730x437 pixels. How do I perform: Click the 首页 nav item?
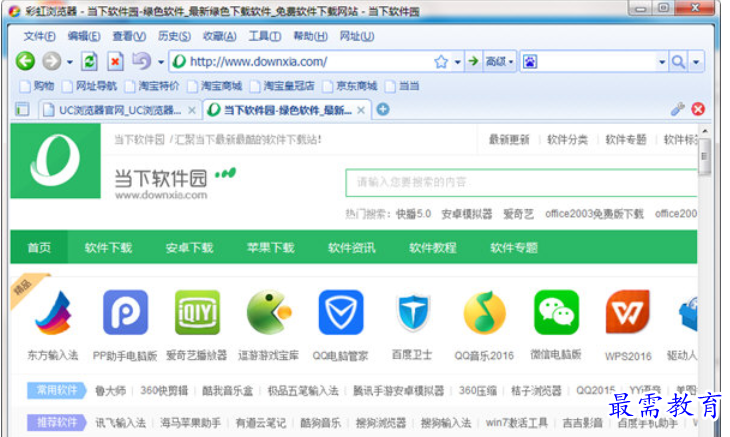tap(39, 248)
